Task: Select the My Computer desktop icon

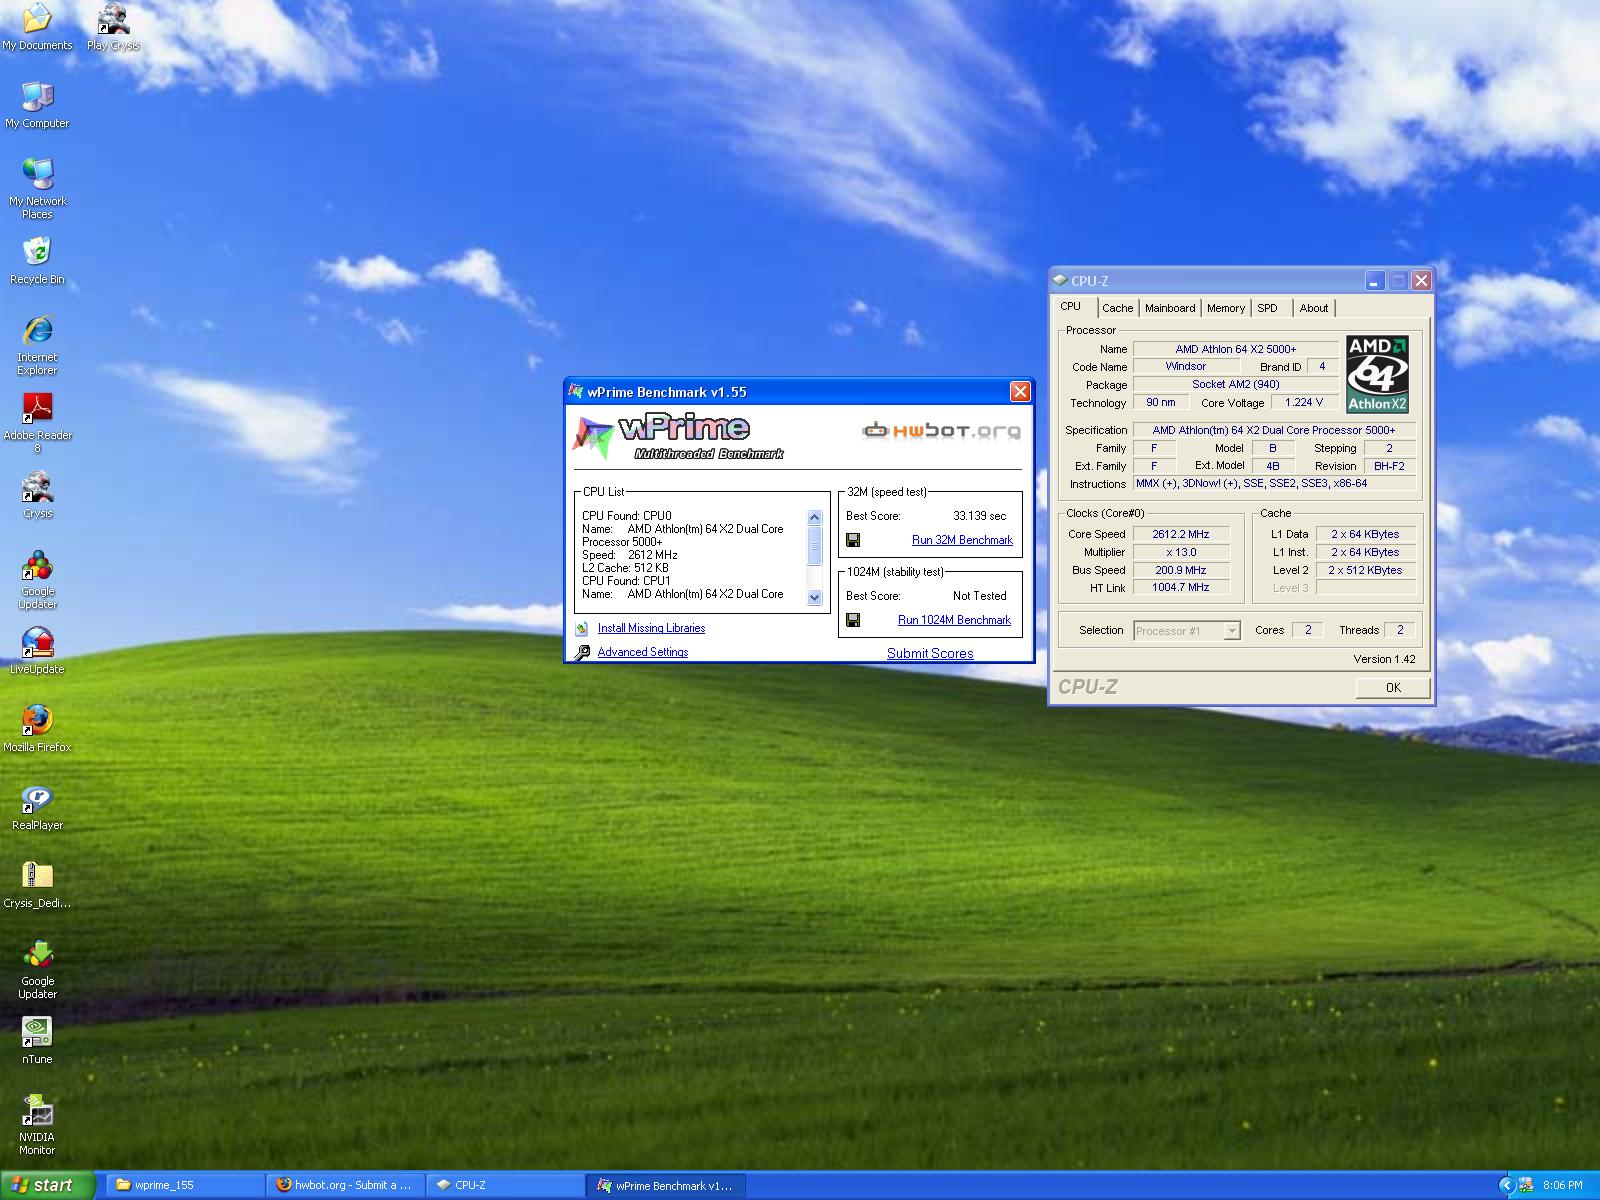Action: pos(37,104)
